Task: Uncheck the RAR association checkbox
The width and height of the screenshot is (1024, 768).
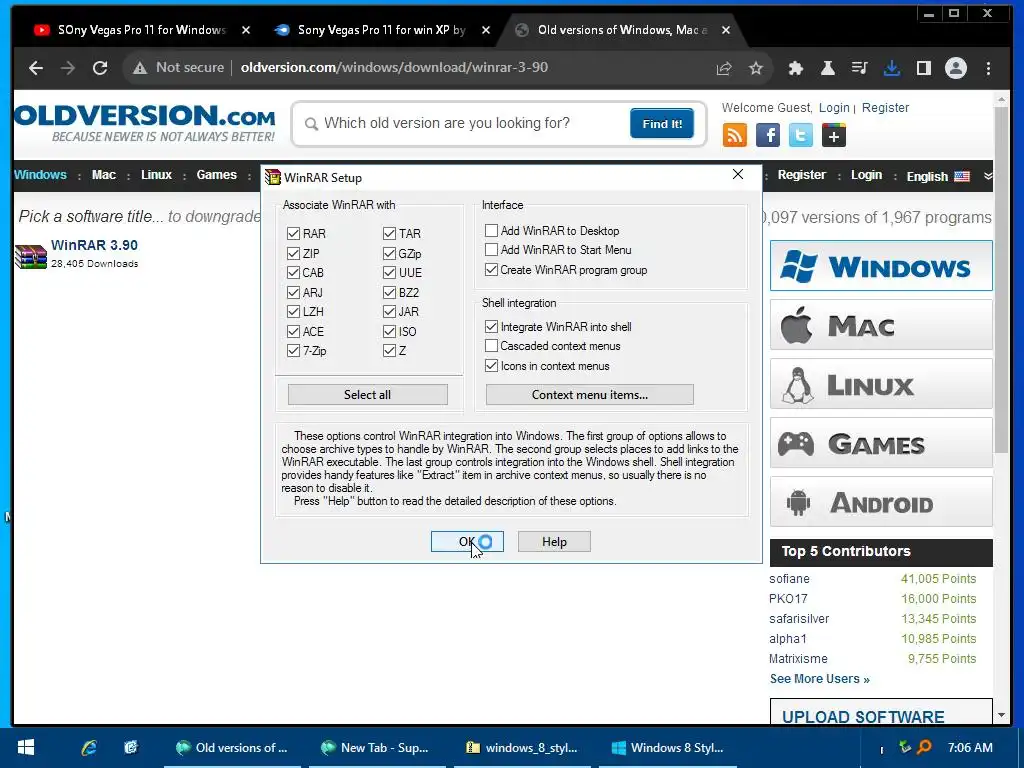Action: point(293,233)
